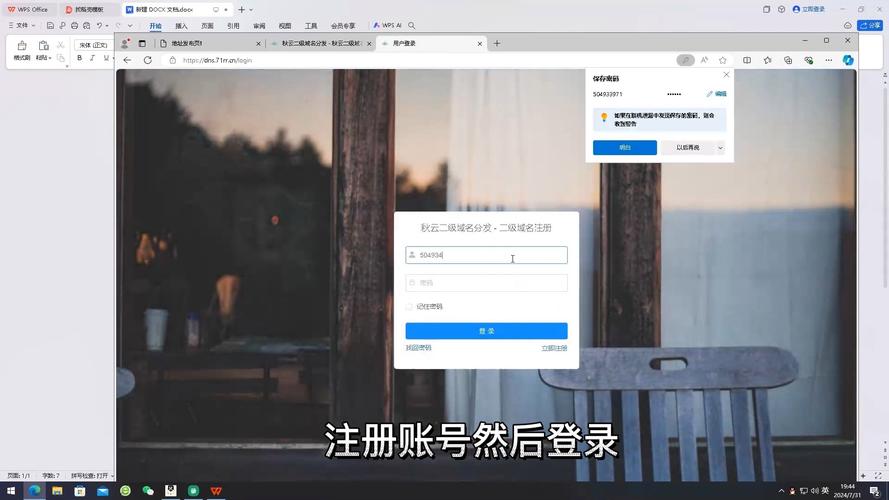Screen dimensions: 889x500
Task: Open the spell check status dropdown
Action: click(92, 476)
